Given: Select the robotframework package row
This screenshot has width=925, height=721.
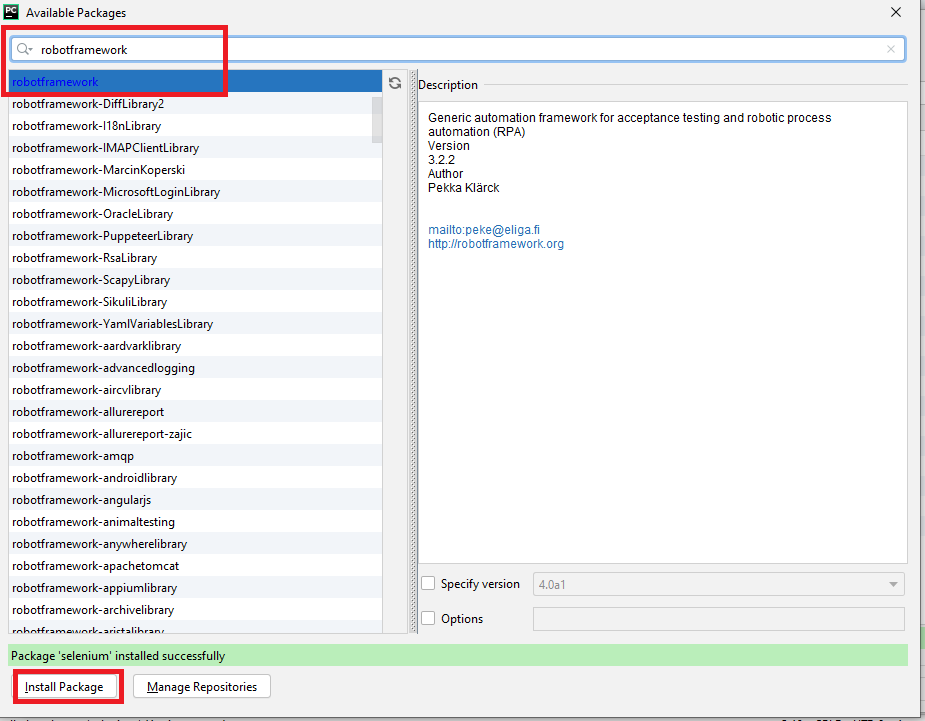Looking at the screenshot, I should 195,81.
